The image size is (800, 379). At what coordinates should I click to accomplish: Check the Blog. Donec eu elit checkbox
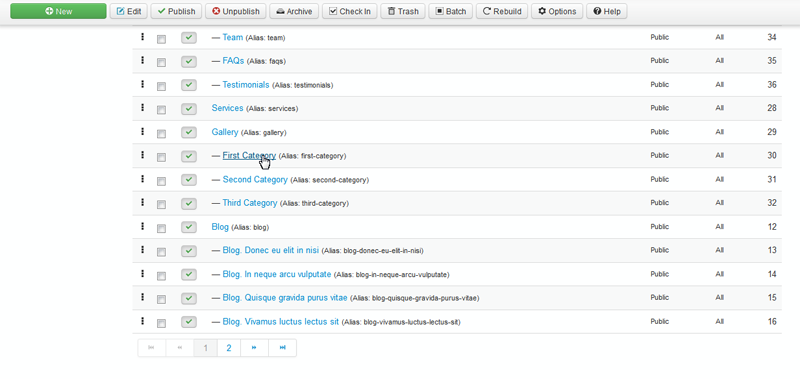click(x=161, y=252)
